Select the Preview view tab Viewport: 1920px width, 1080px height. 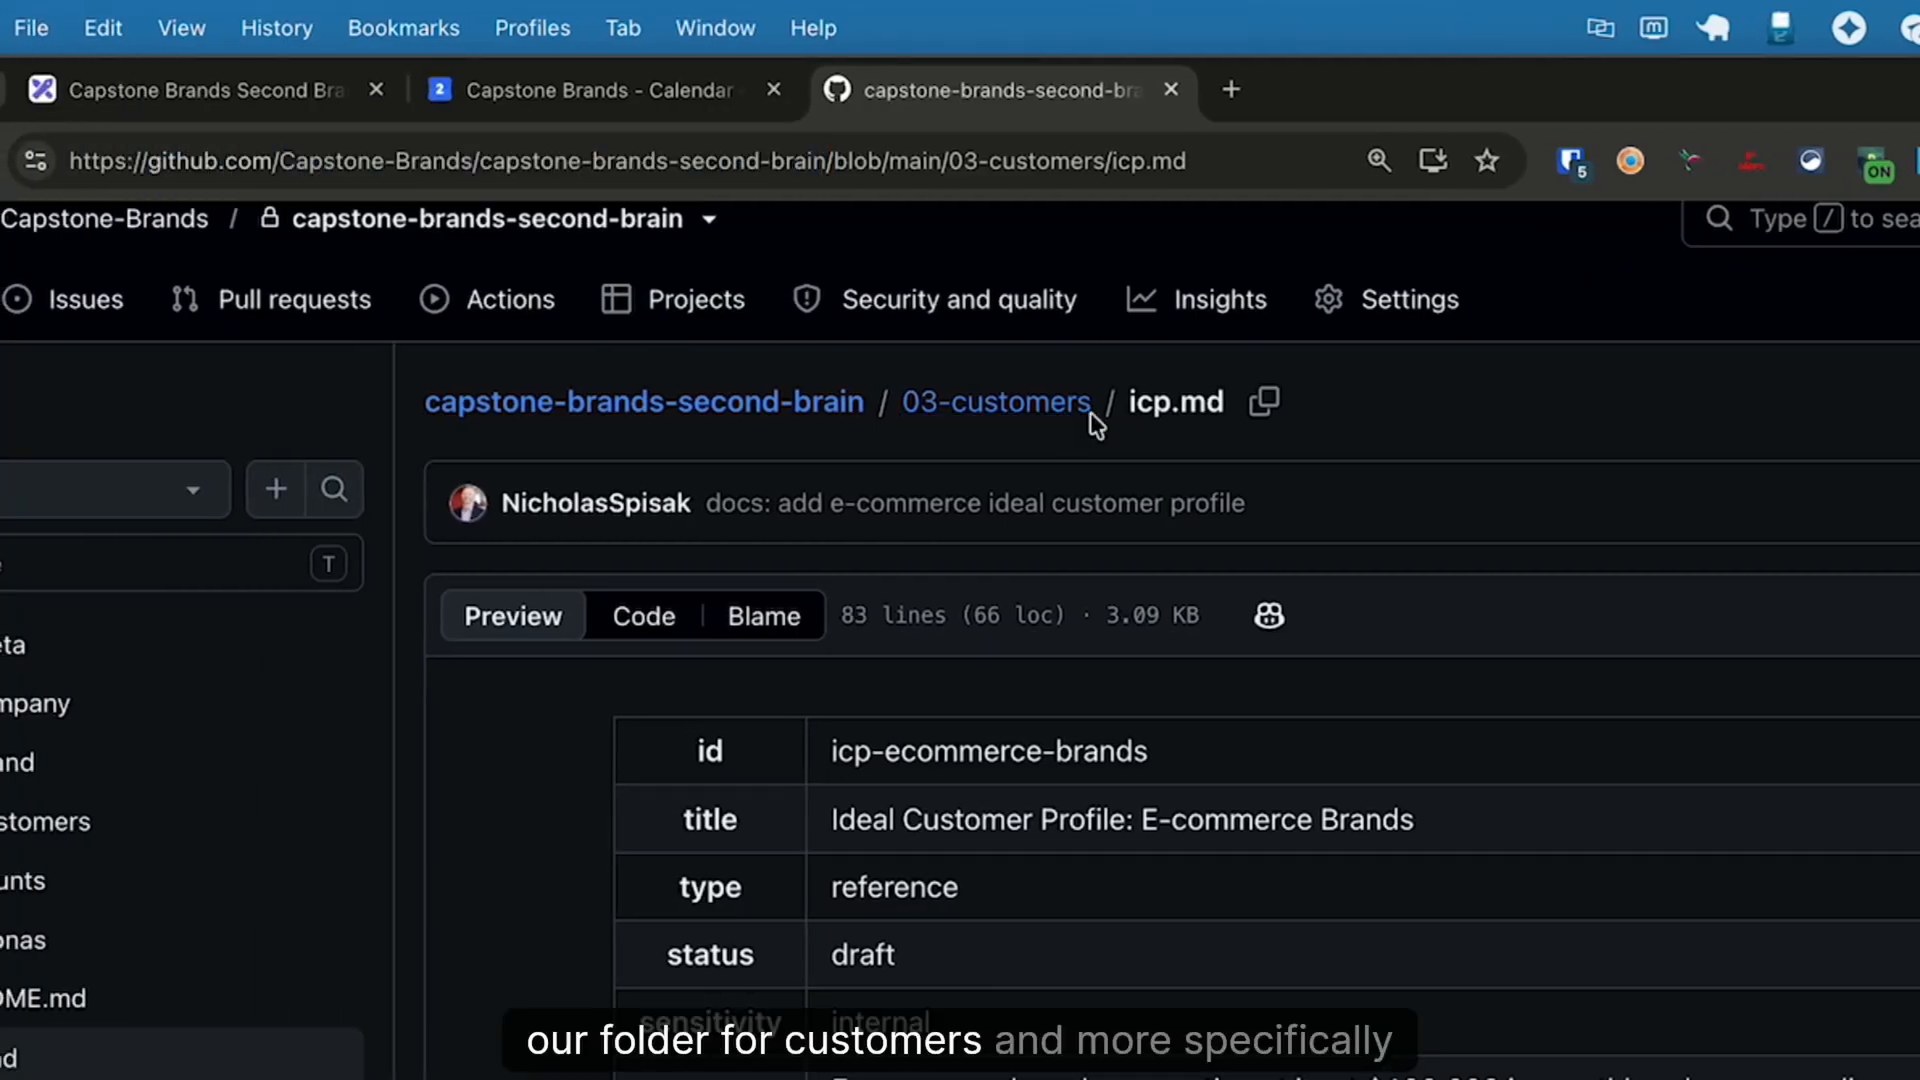click(x=513, y=616)
